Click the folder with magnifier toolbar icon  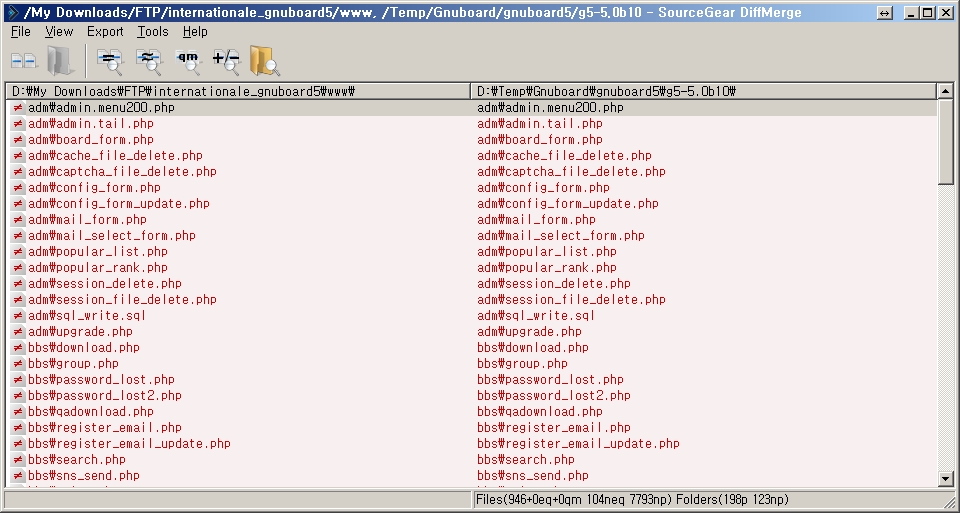coord(264,61)
